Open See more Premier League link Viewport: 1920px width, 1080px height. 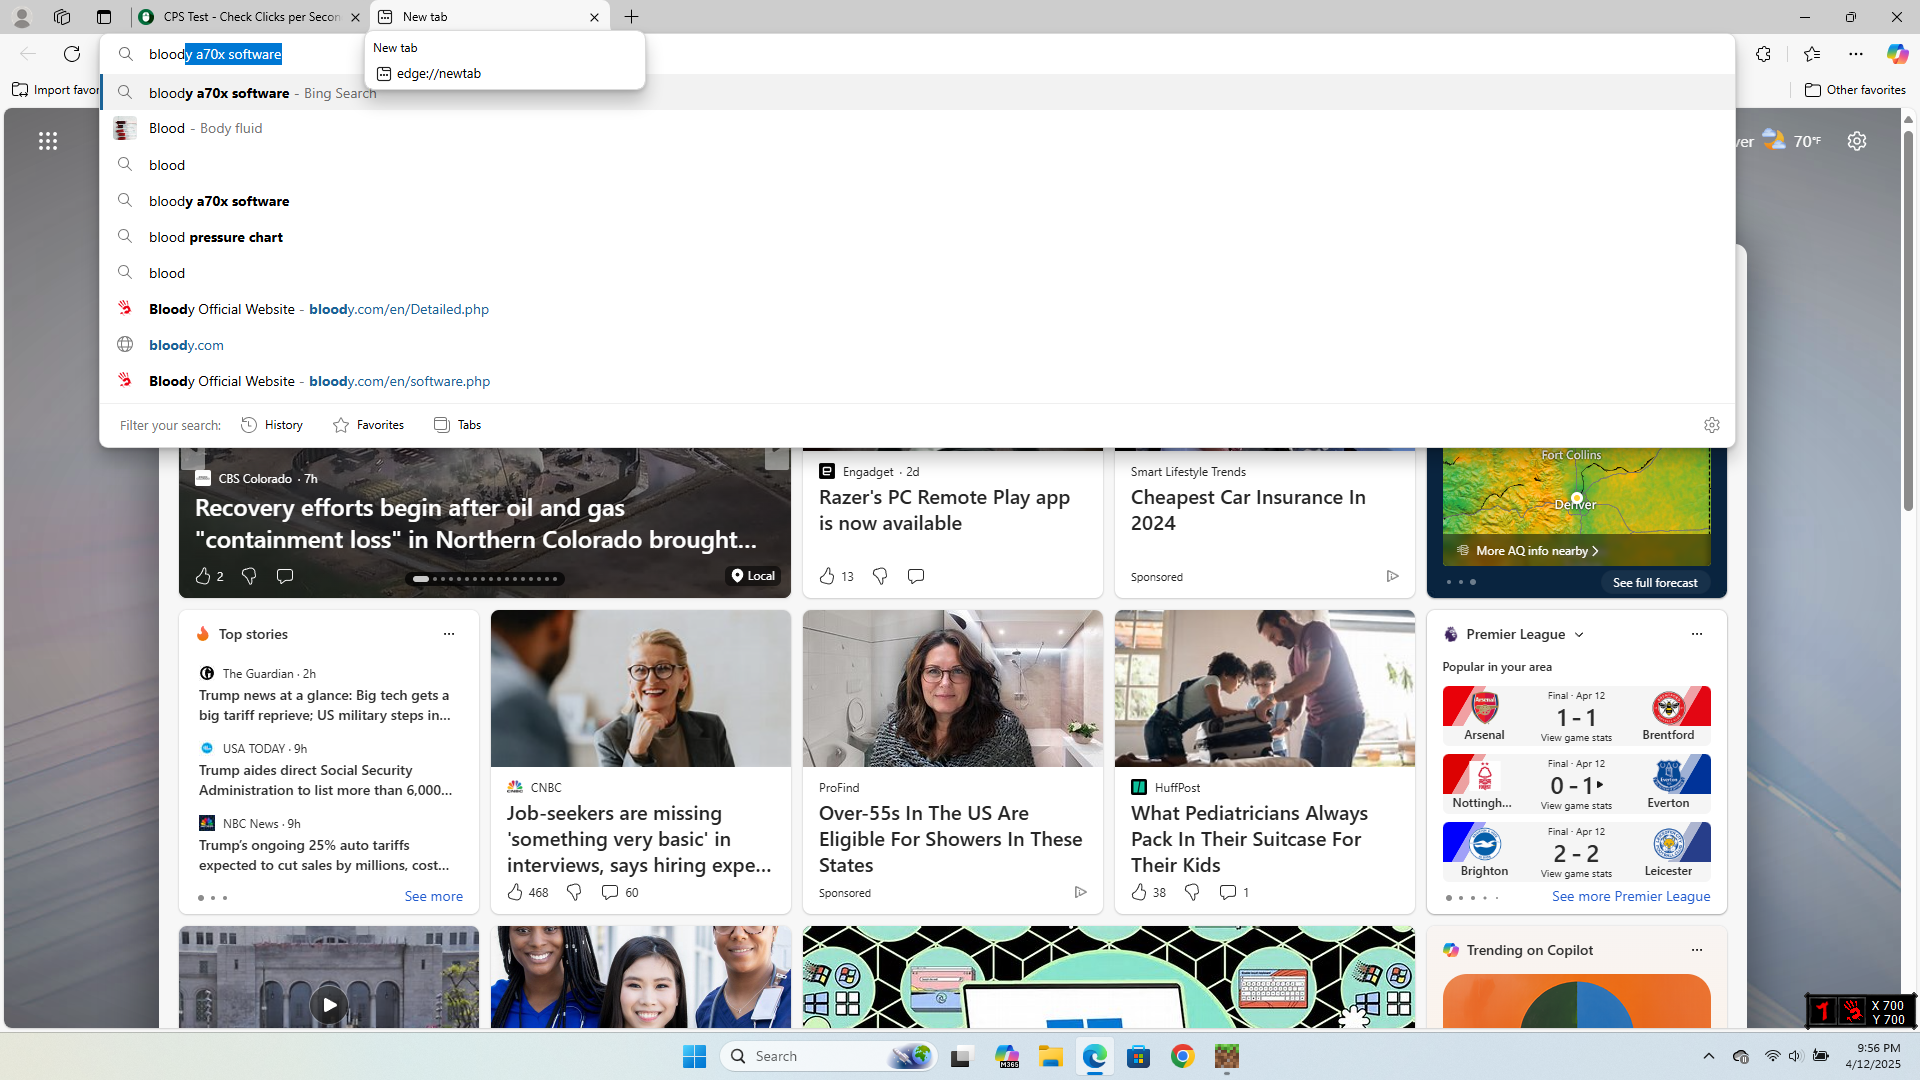tap(1631, 897)
